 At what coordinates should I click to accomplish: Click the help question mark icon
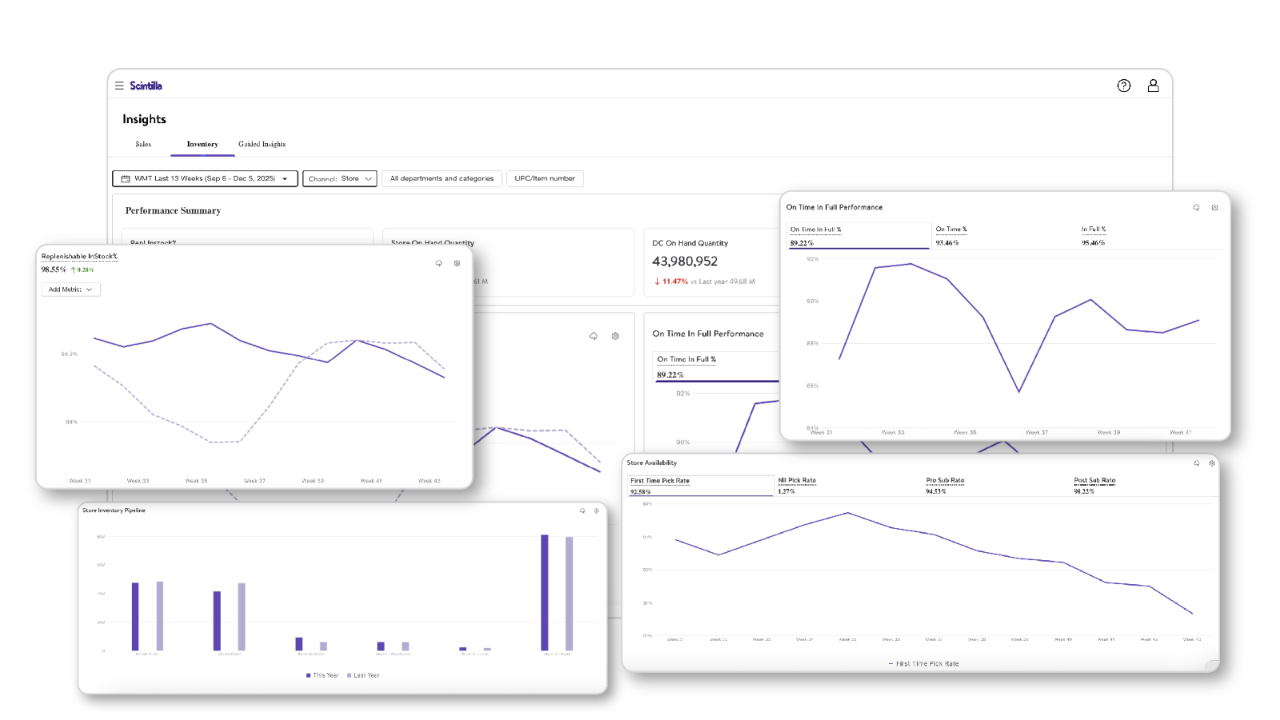pyautogui.click(x=1123, y=86)
